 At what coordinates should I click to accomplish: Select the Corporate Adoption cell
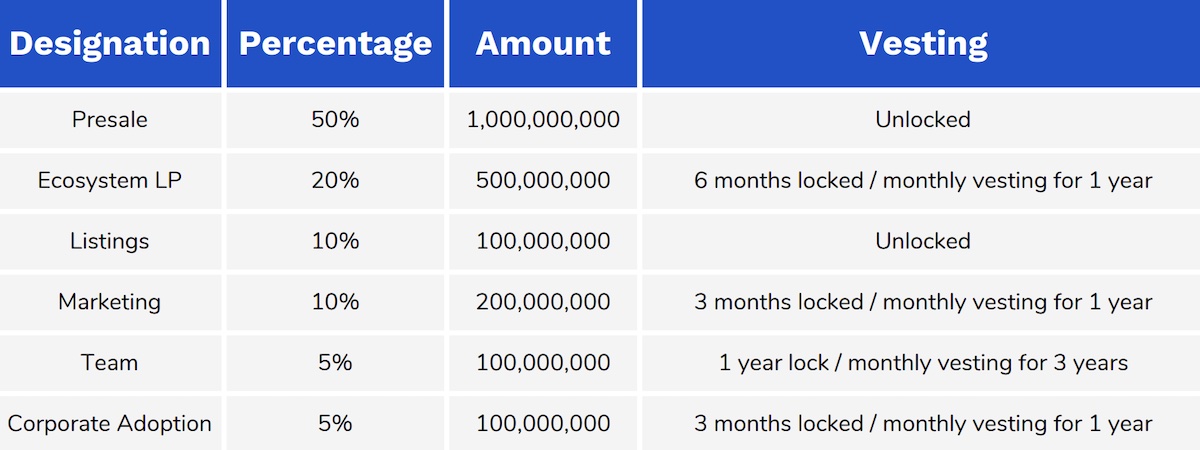coord(110,423)
